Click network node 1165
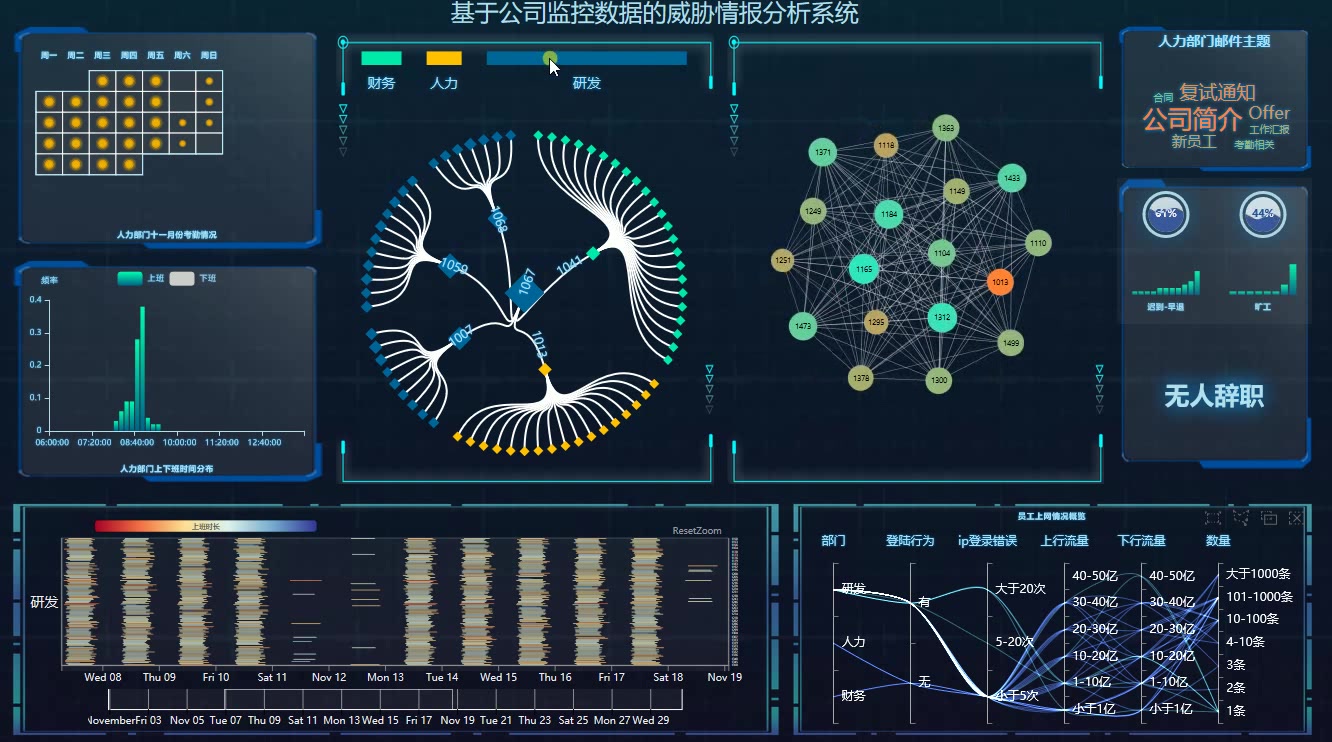1332x742 pixels. (x=864, y=268)
